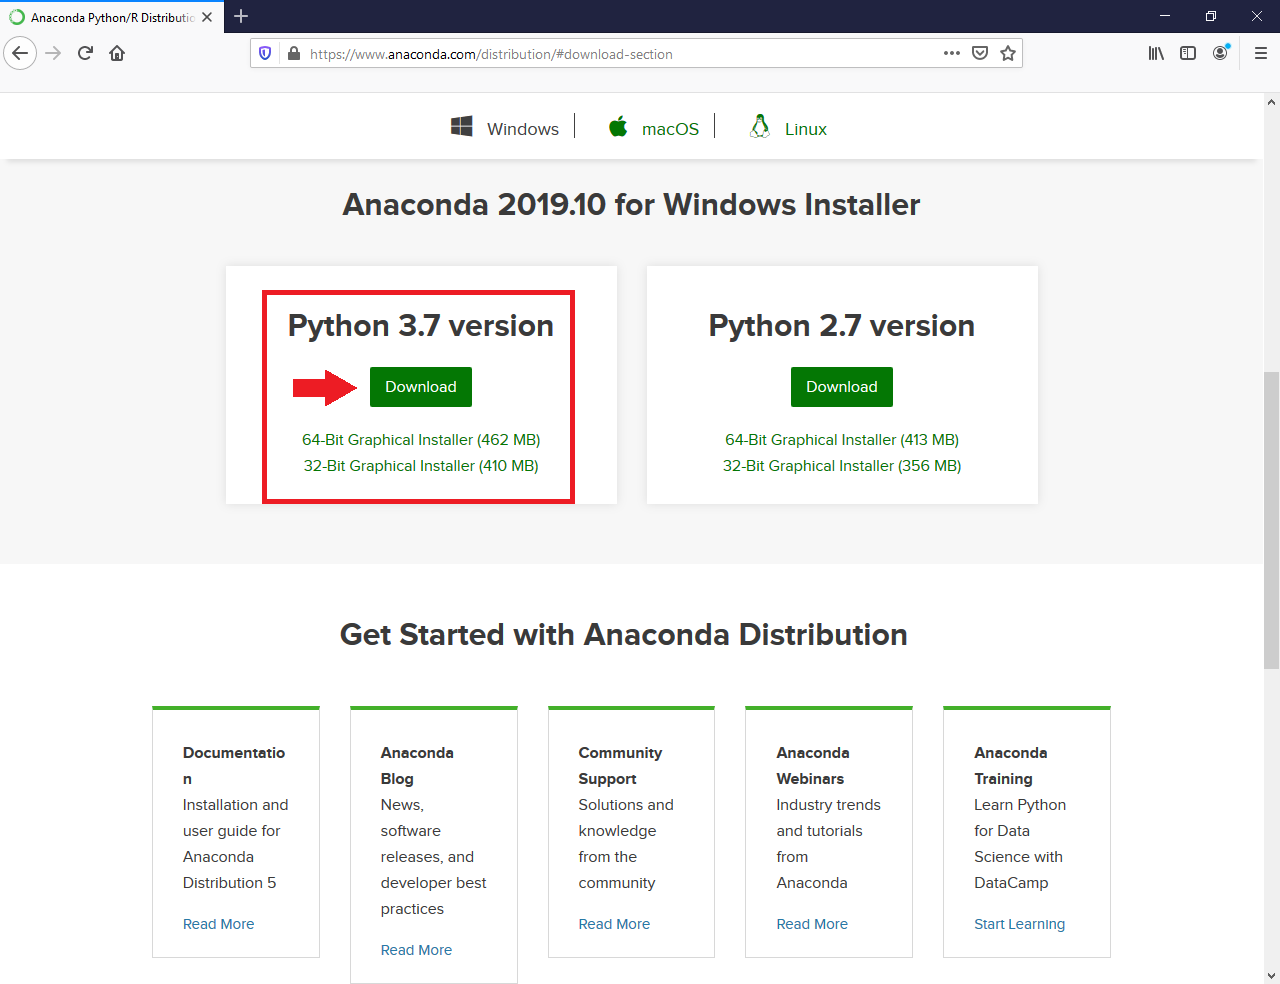Click the Python 3.7 version heading
The width and height of the screenshot is (1280, 984).
421,326
